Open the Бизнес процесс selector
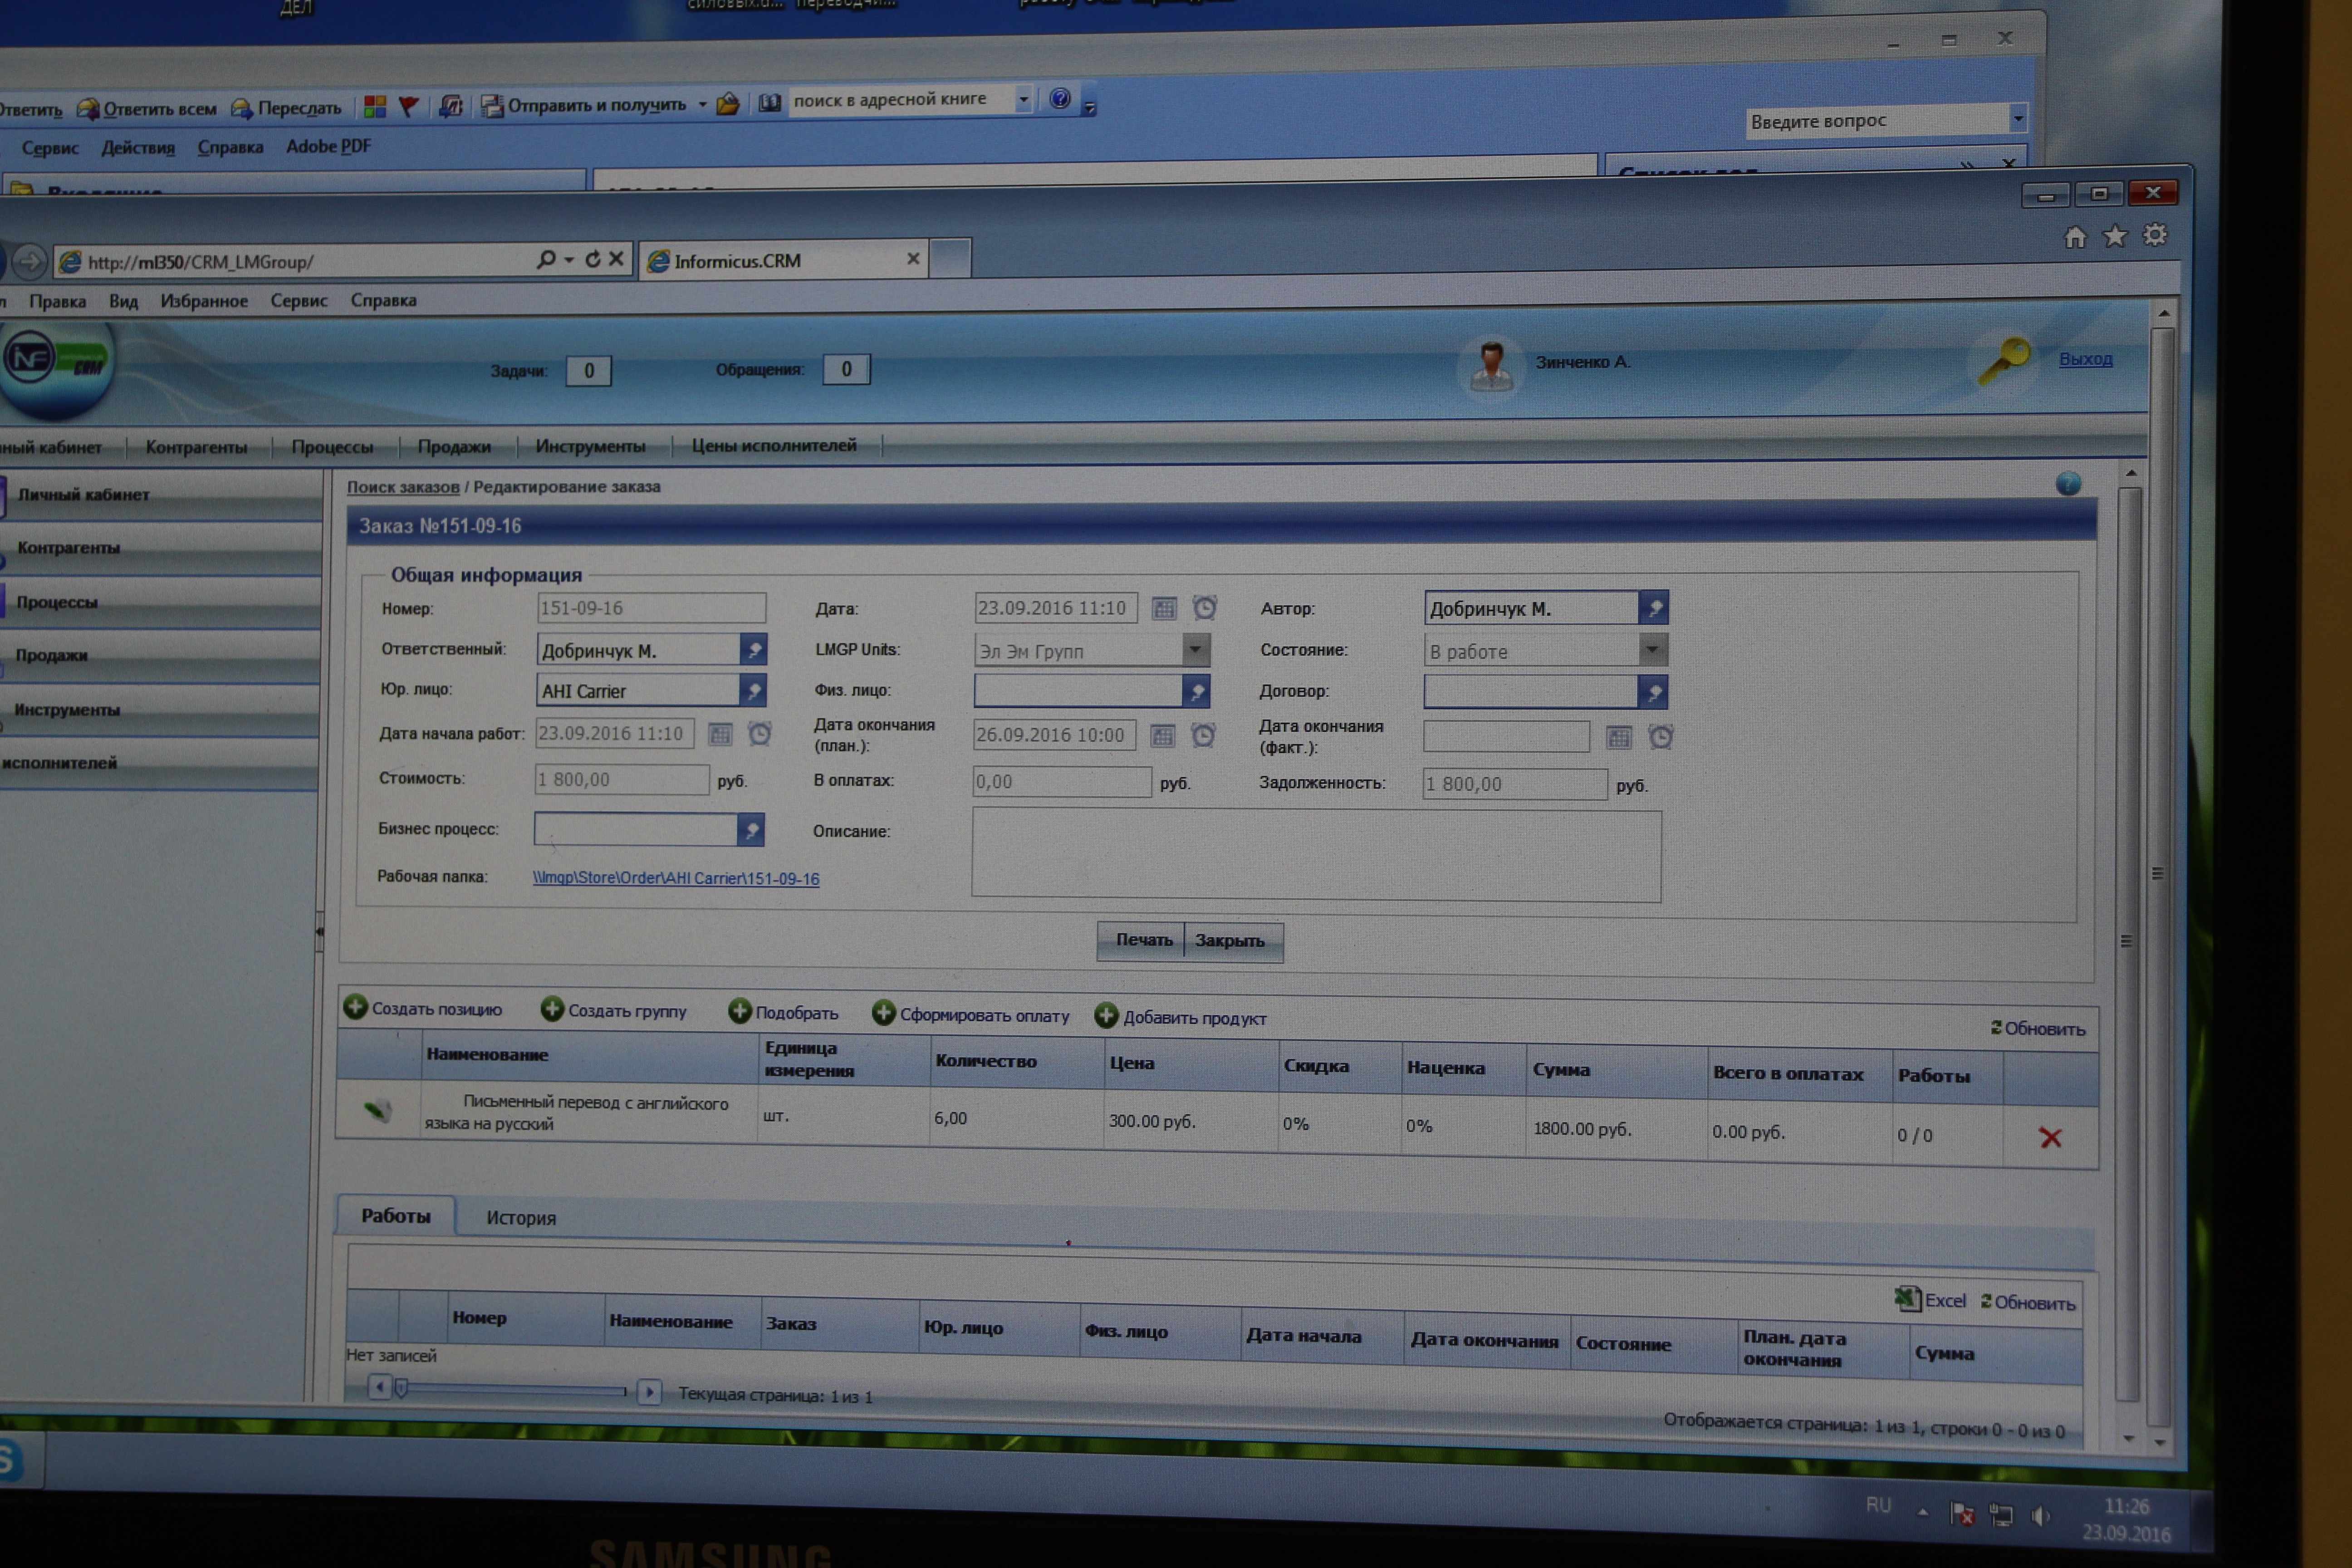 tap(750, 829)
